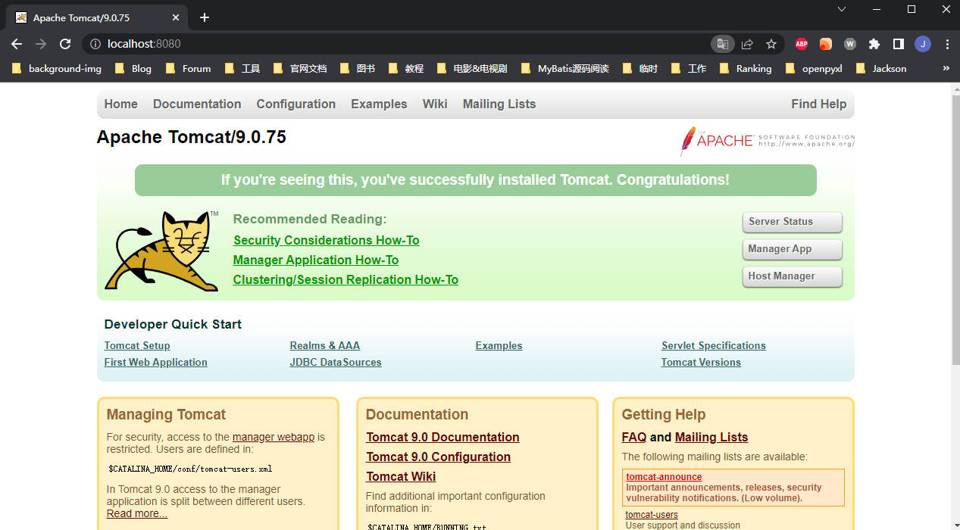This screenshot has width=960, height=530.
Task: Go back to the previous page
Action: [17, 44]
